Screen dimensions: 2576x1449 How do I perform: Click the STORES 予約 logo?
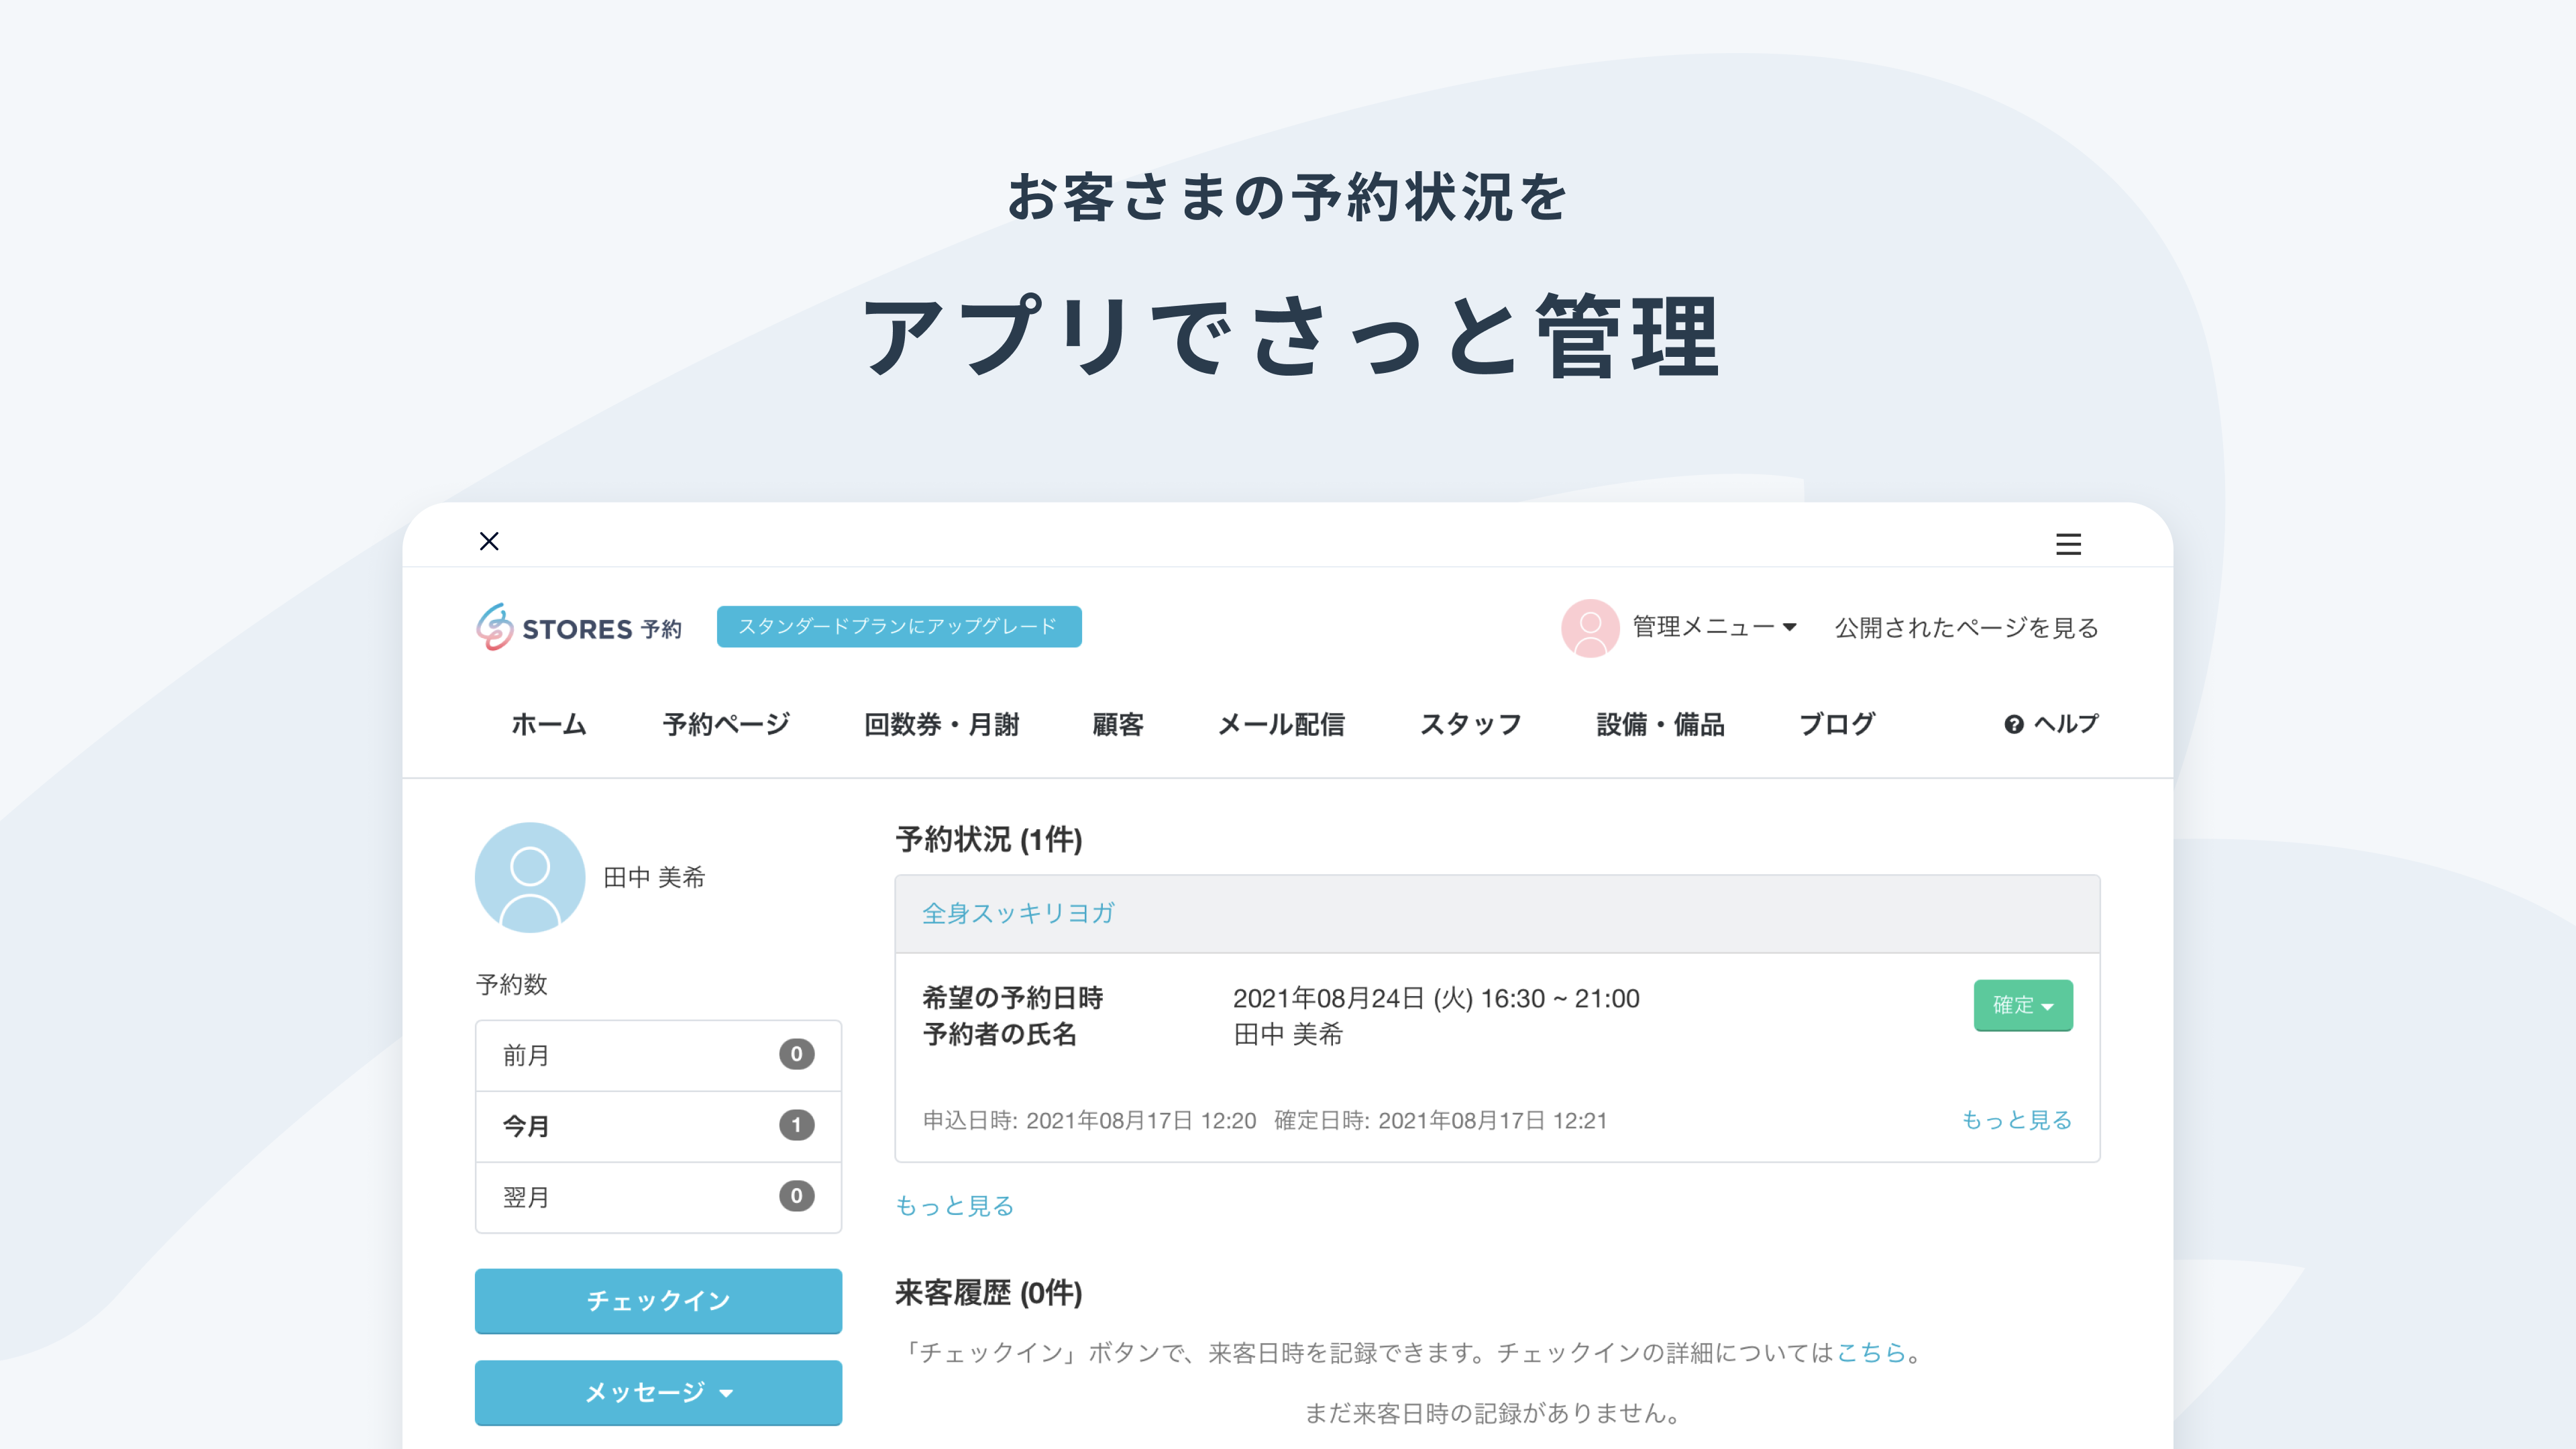[x=579, y=627]
